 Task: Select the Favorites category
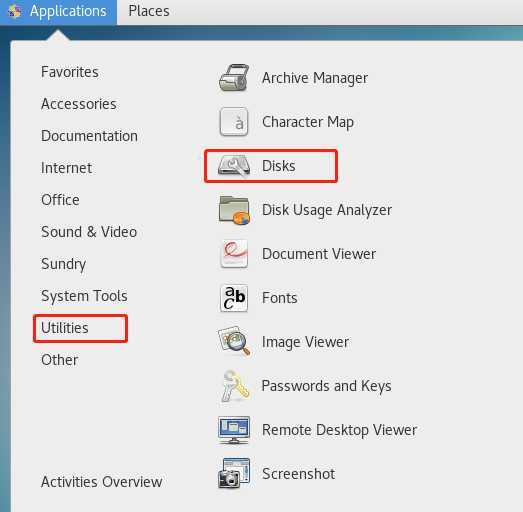[70, 72]
